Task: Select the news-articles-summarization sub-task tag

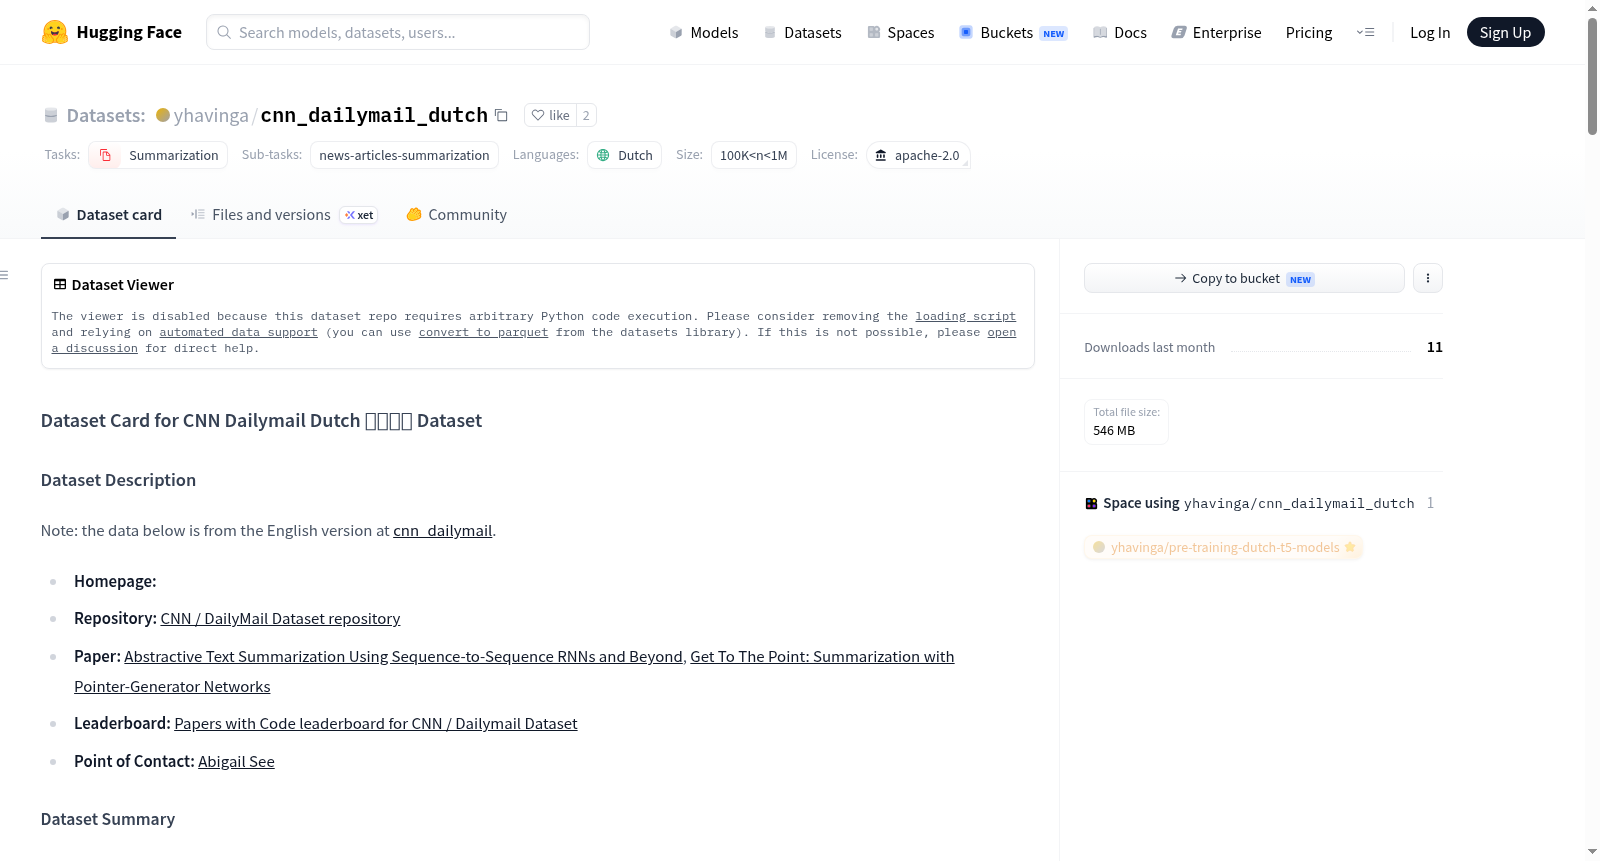Action: coord(404,155)
